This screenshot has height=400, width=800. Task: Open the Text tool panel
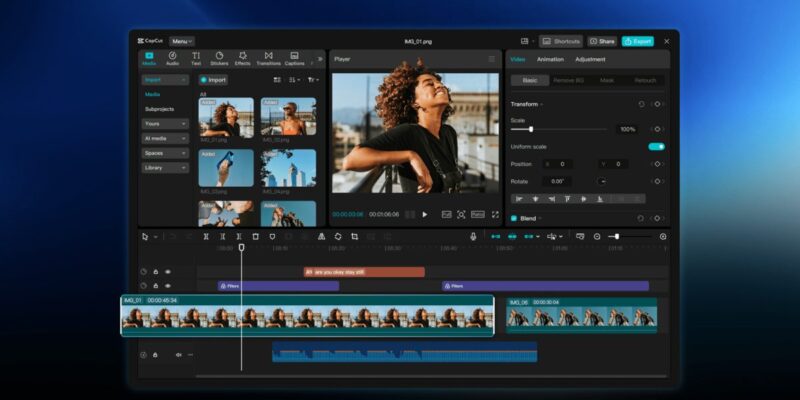tap(196, 59)
